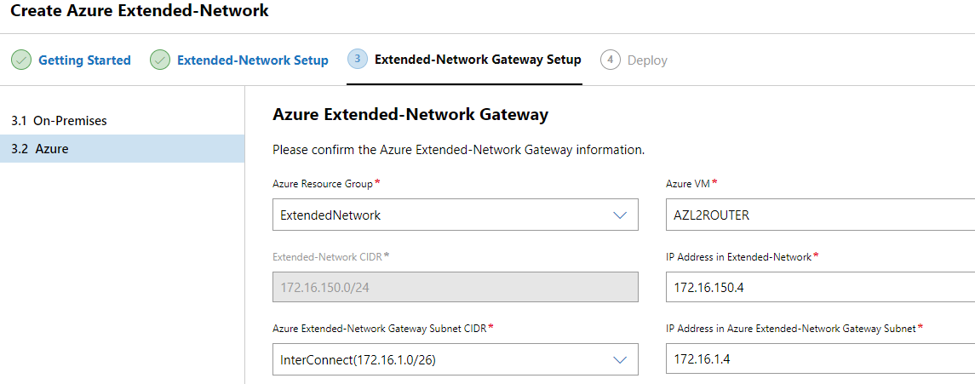Select 3.2 Azure in sidebar
The width and height of the screenshot is (975, 384).
[122, 149]
